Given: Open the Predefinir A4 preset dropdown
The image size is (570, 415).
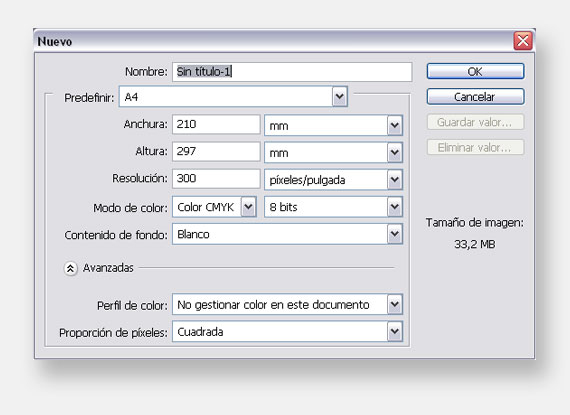Looking at the screenshot, I should (233, 97).
